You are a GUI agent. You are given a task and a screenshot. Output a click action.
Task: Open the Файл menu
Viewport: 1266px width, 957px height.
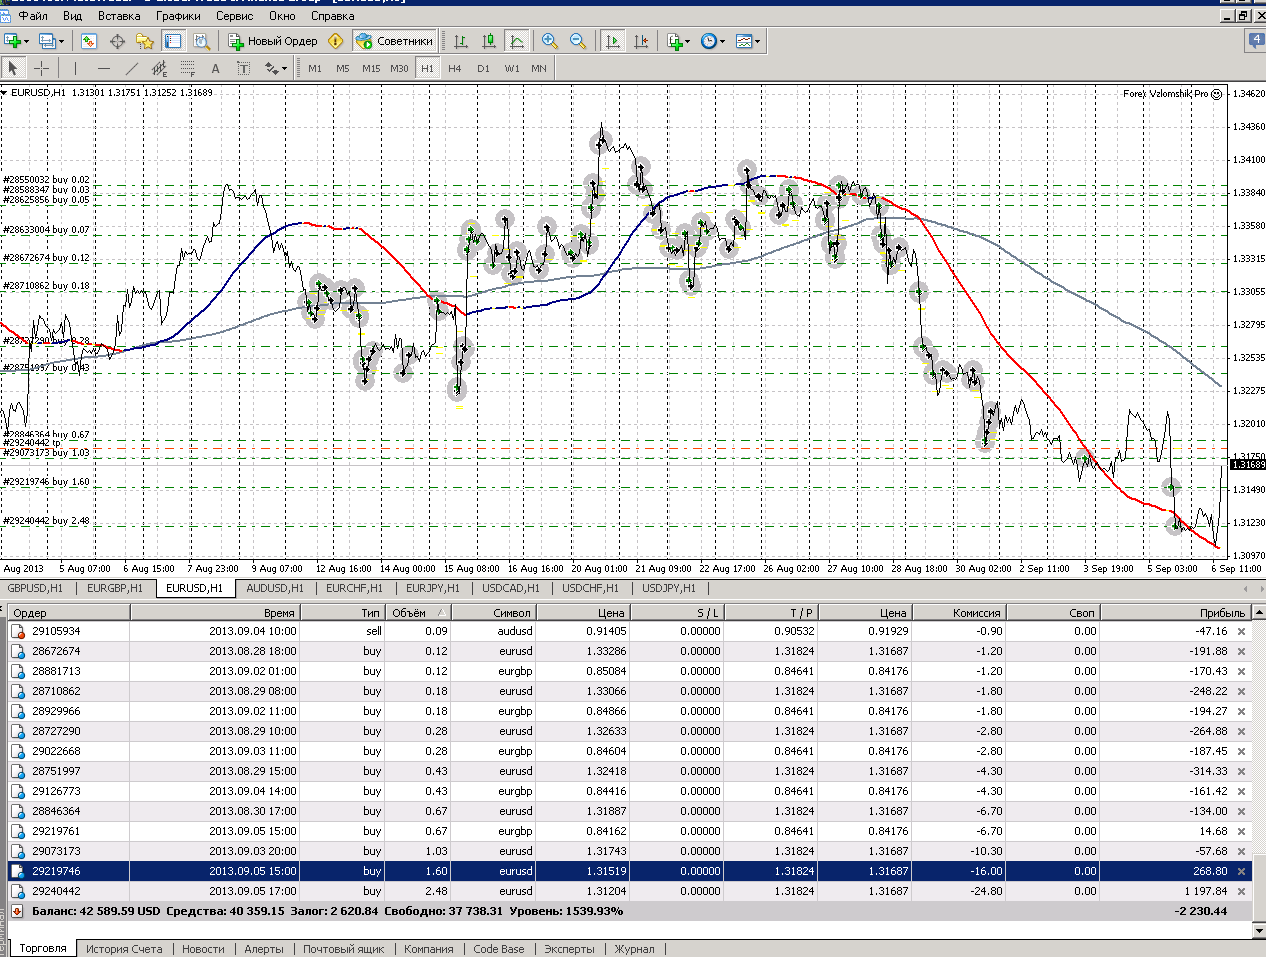33,15
